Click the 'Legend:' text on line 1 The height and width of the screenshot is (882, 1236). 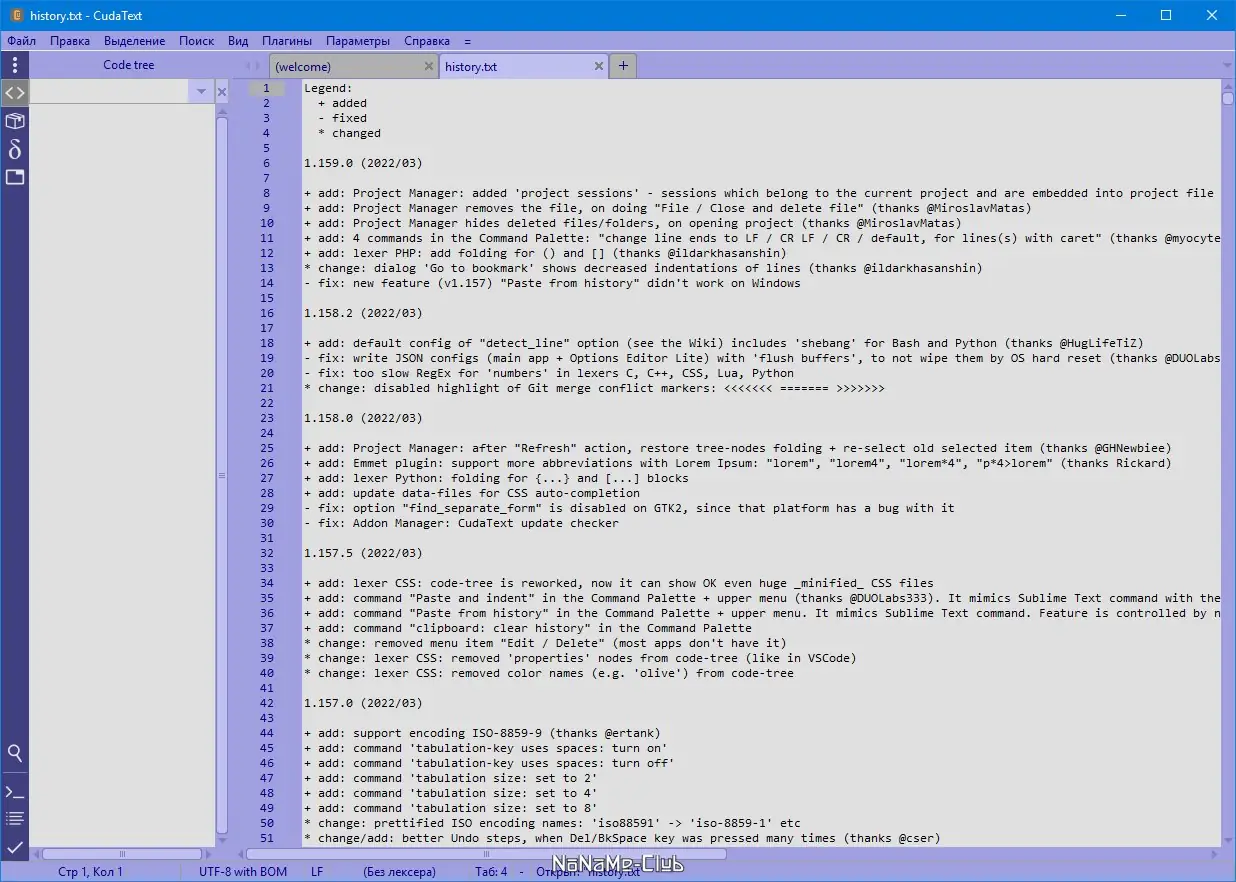[x=328, y=88]
